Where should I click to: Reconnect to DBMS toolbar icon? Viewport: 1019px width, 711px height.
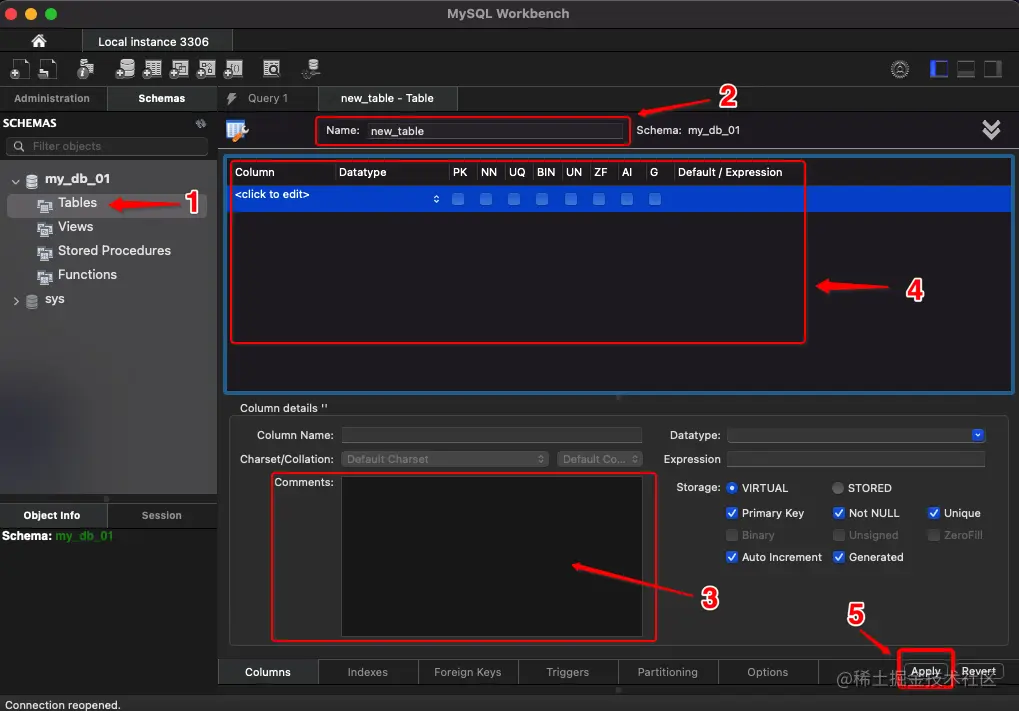311,69
